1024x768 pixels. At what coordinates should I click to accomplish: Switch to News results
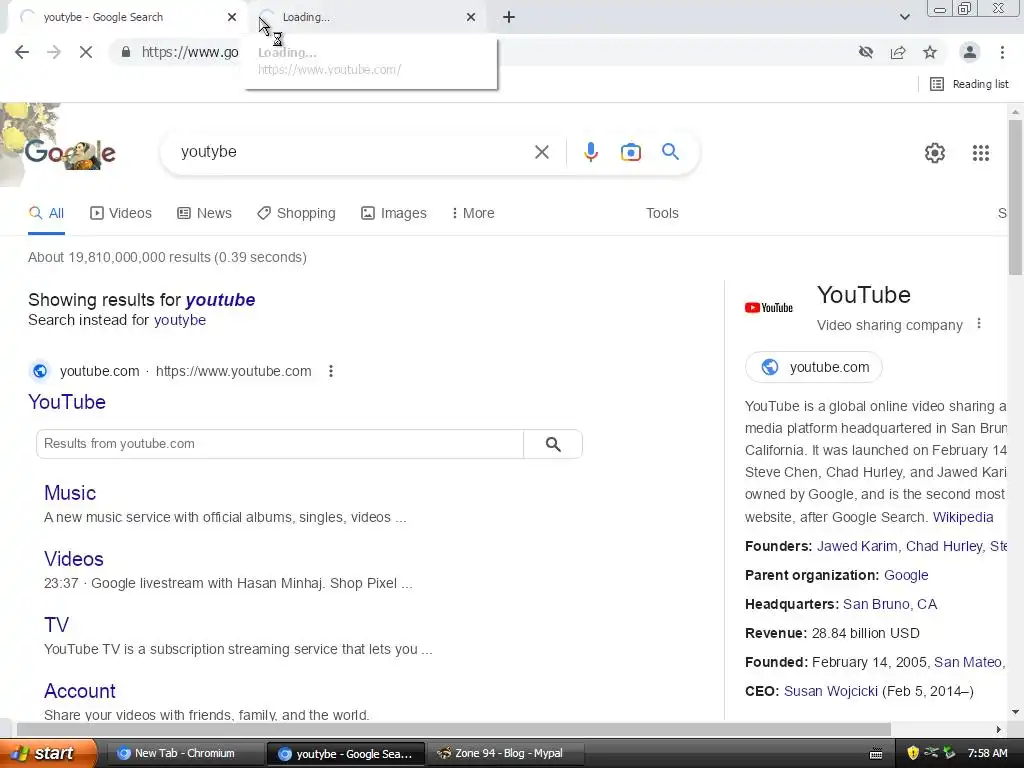point(204,214)
